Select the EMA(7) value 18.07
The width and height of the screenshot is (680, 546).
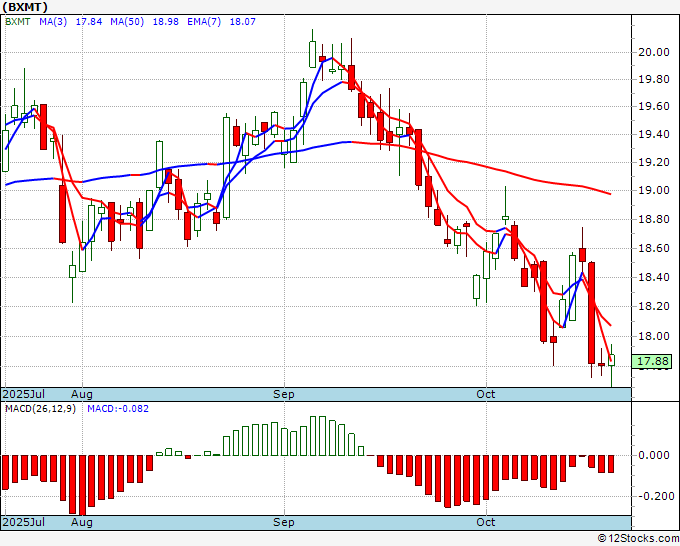[x=242, y=22]
